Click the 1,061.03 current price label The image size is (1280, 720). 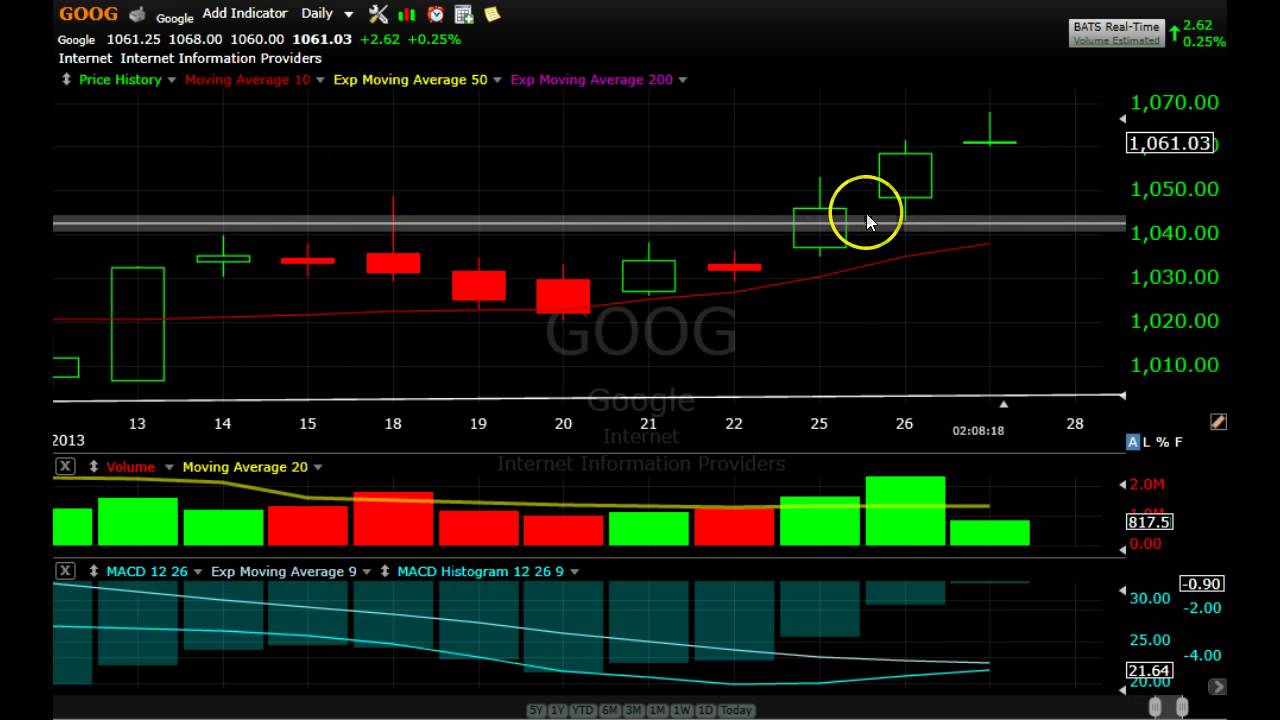(1170, 143)
